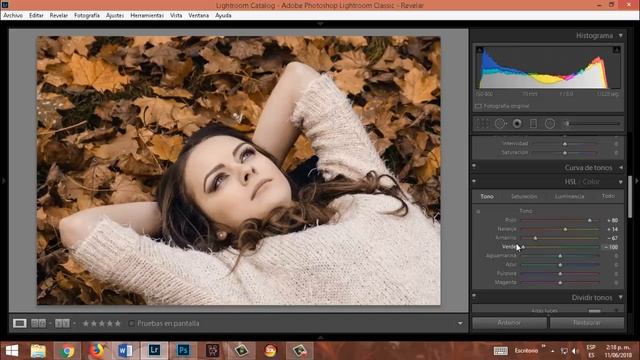640x360 pixels.
Task: Open Microsoft Word from taskbar
Action: point(125,351)
